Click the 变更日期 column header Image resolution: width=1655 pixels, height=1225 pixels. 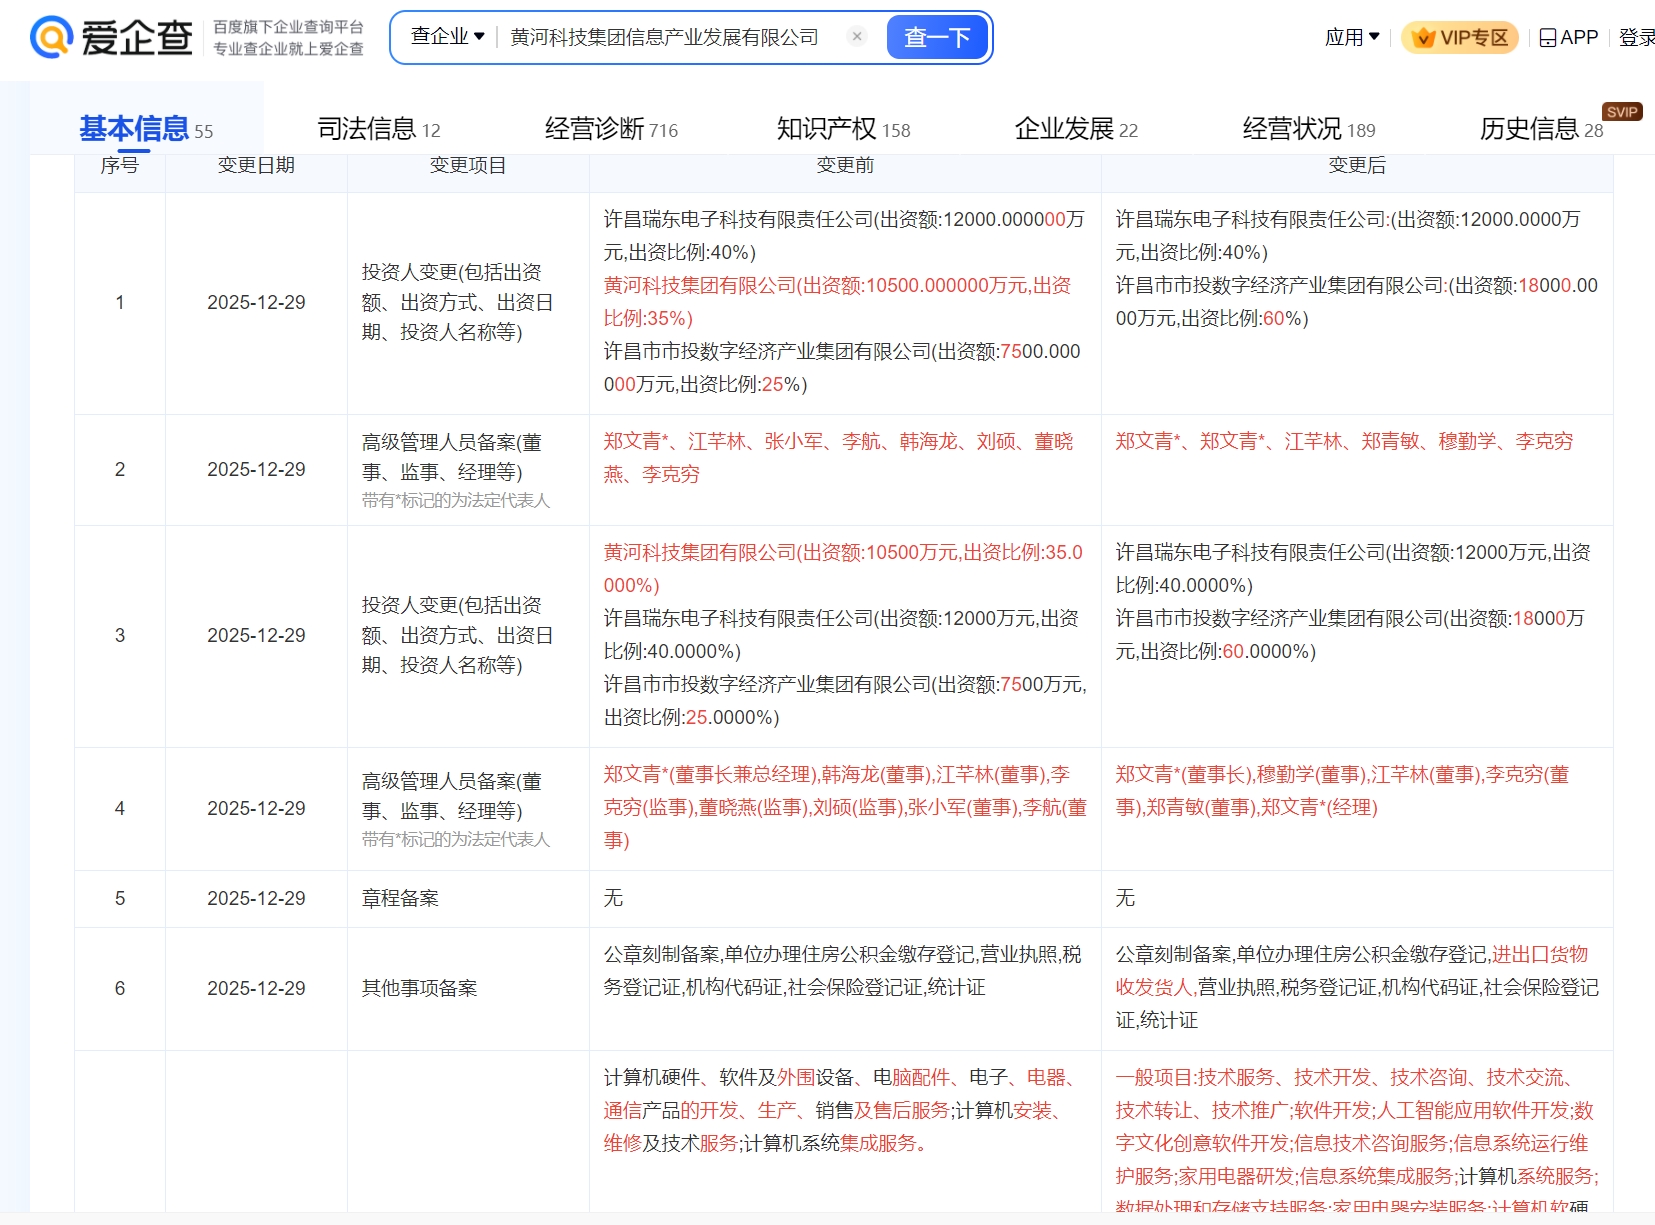(x=256, y=166)
